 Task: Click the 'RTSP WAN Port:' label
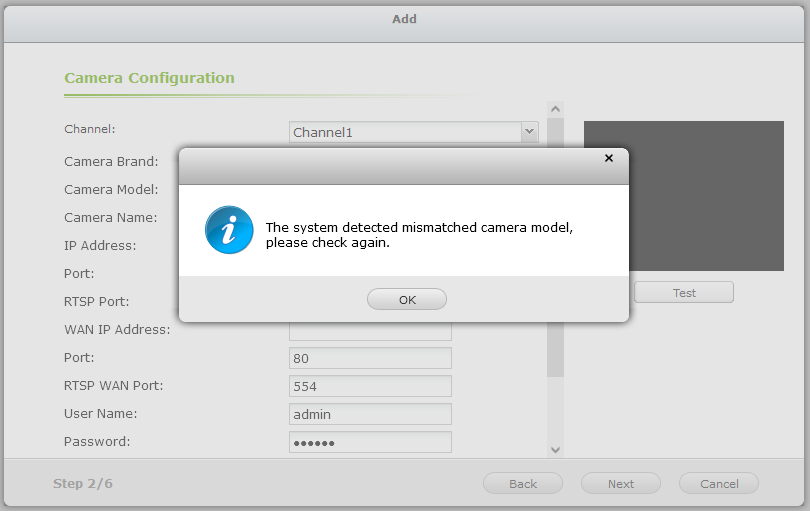coord(114,385)
